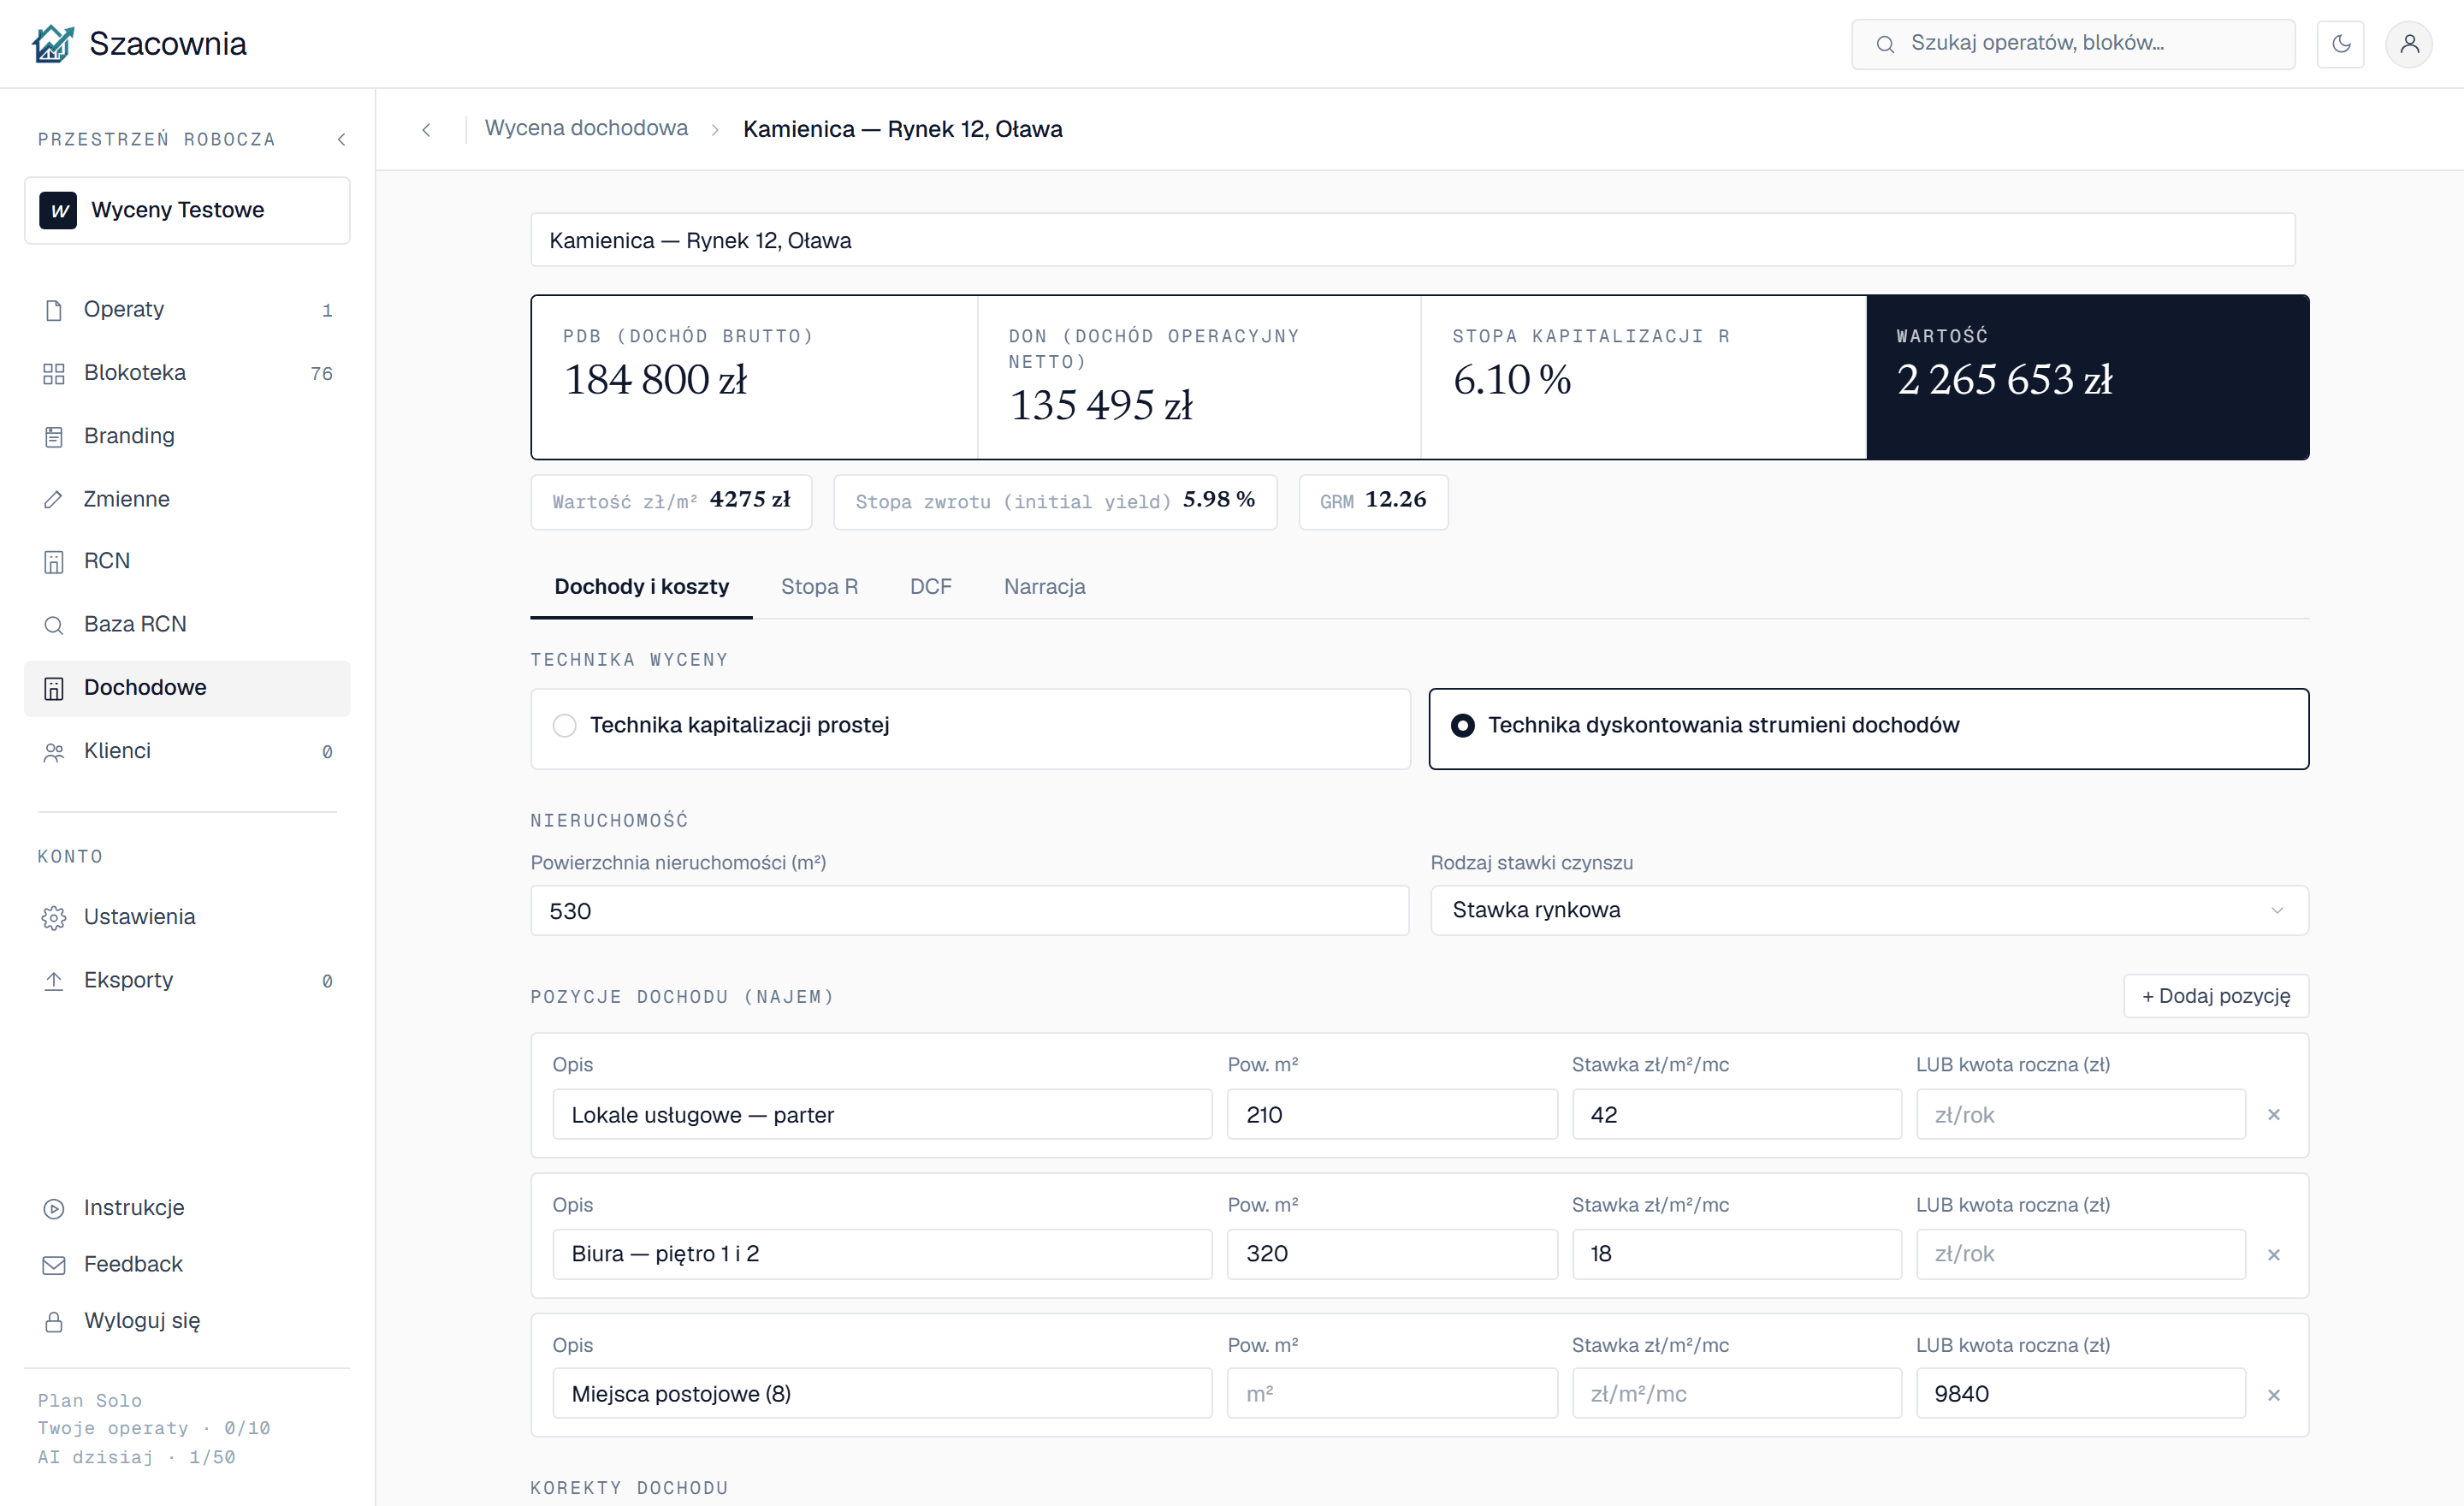Switch to the Stopa R tab
The height and width of the screenshot is (1506, 2464).
819,587
